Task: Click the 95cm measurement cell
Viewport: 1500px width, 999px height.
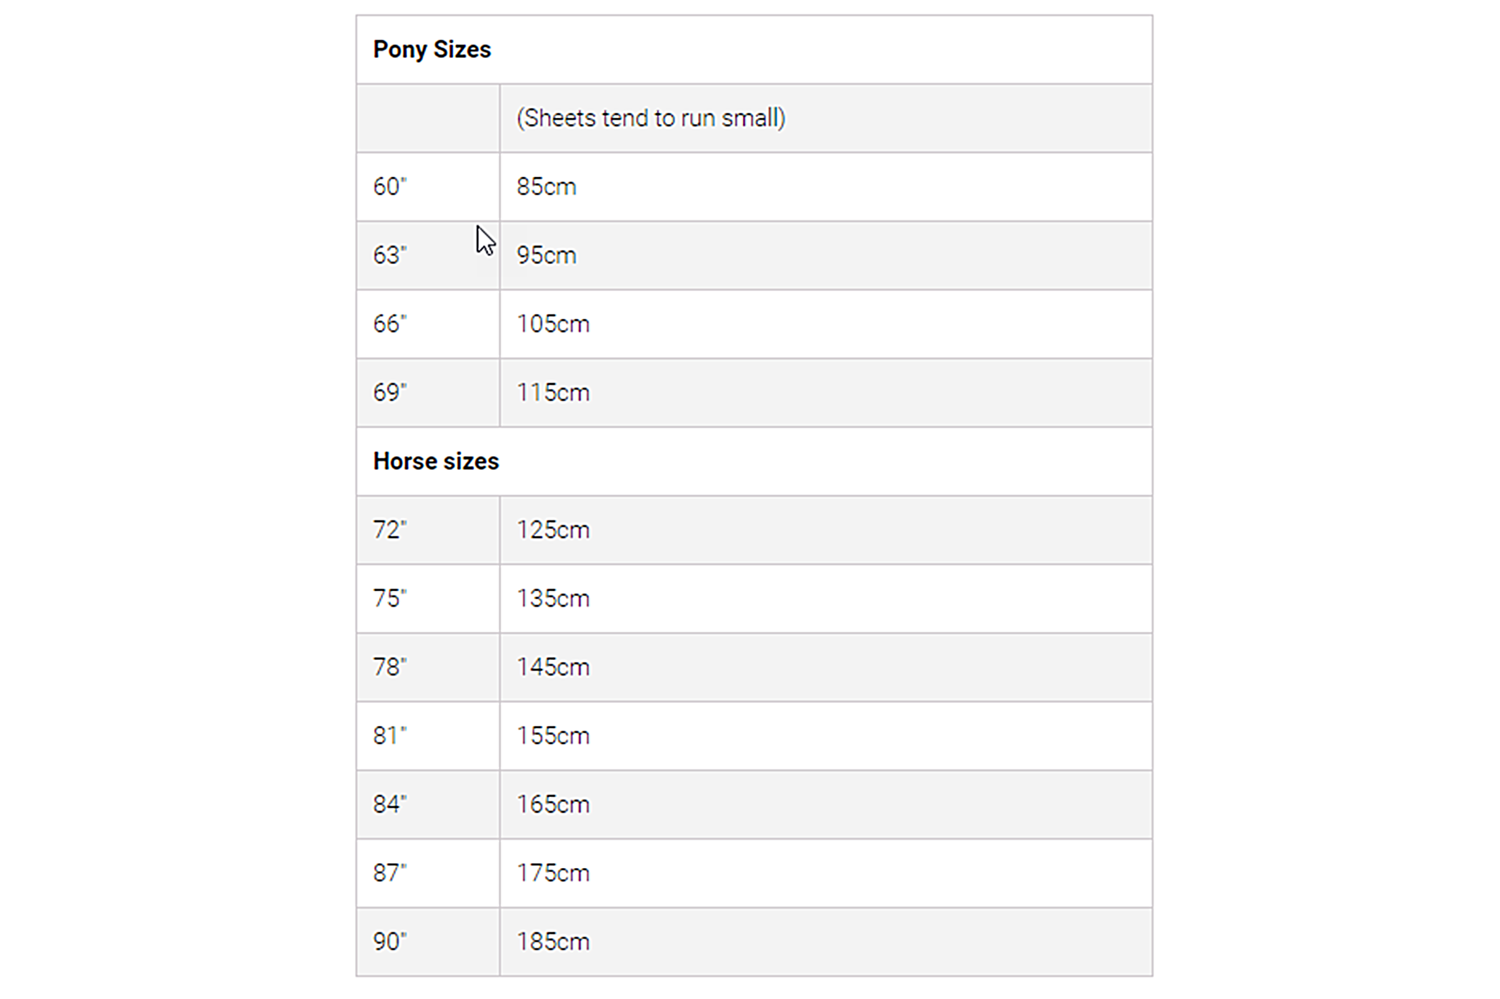Action: [547, 256]
